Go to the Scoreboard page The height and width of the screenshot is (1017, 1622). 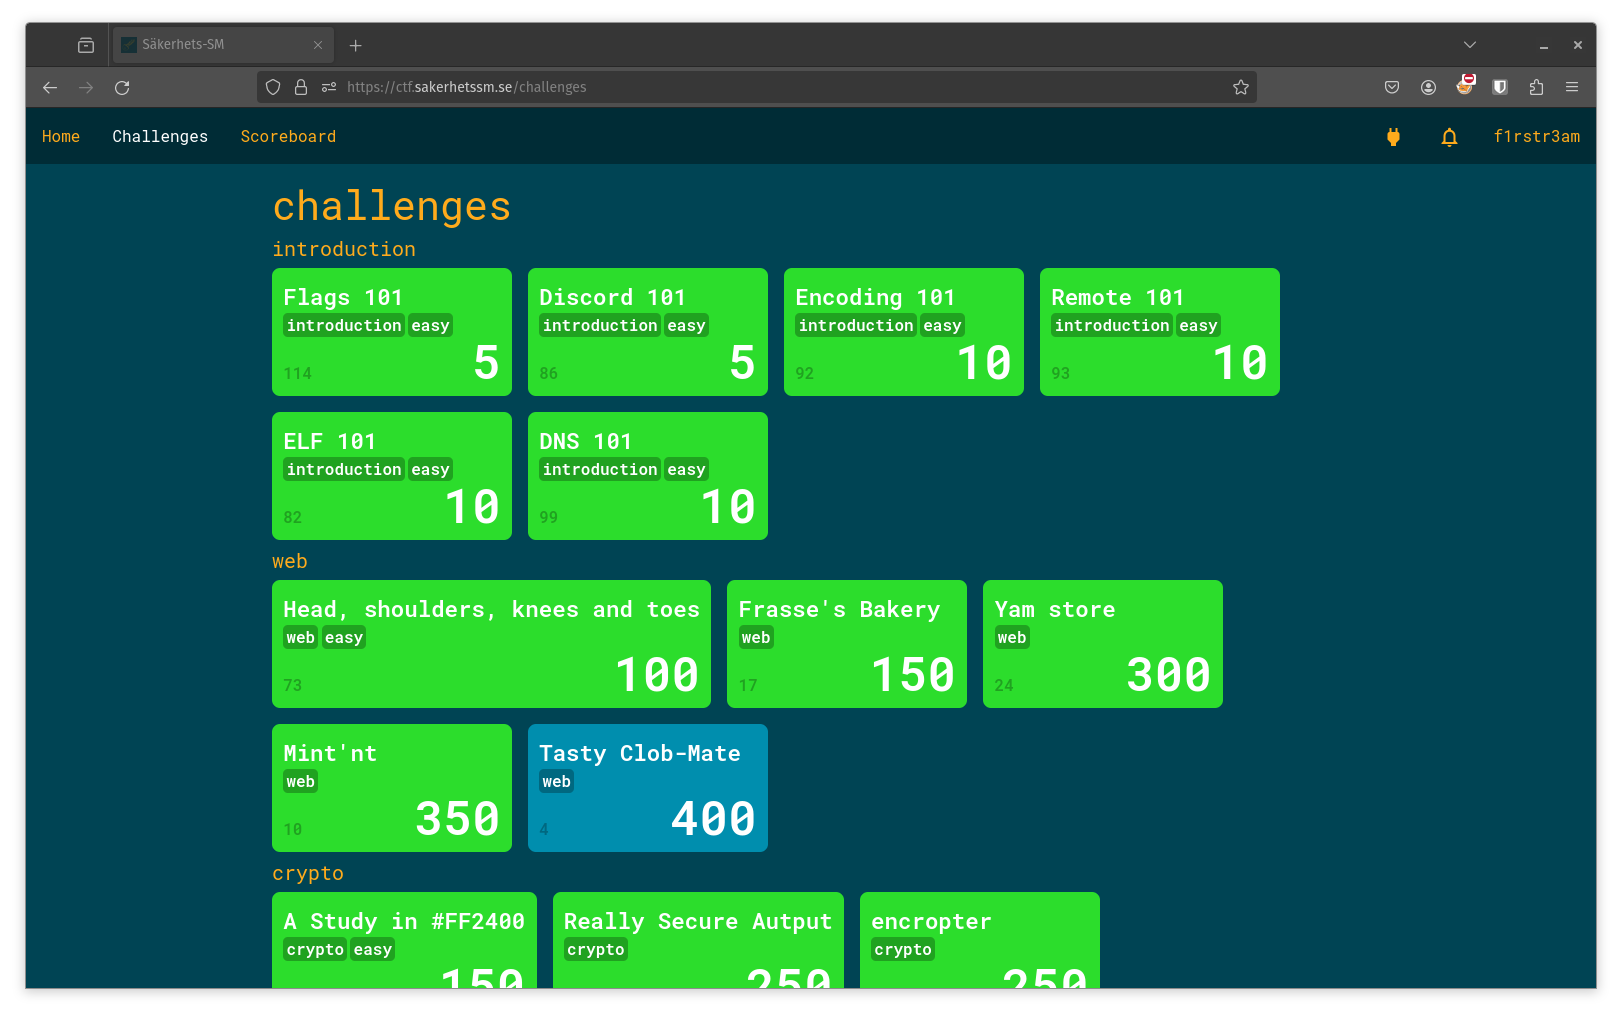(288, 137)
